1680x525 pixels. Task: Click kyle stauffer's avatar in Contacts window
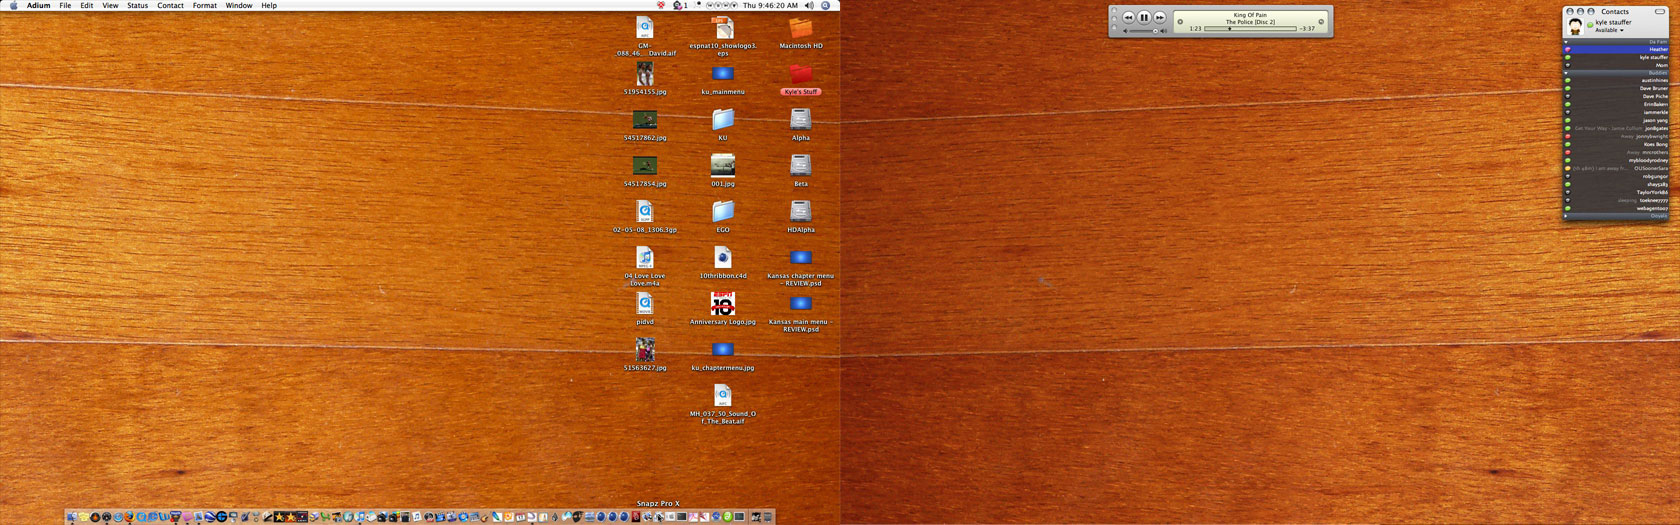coord(1575,26)
